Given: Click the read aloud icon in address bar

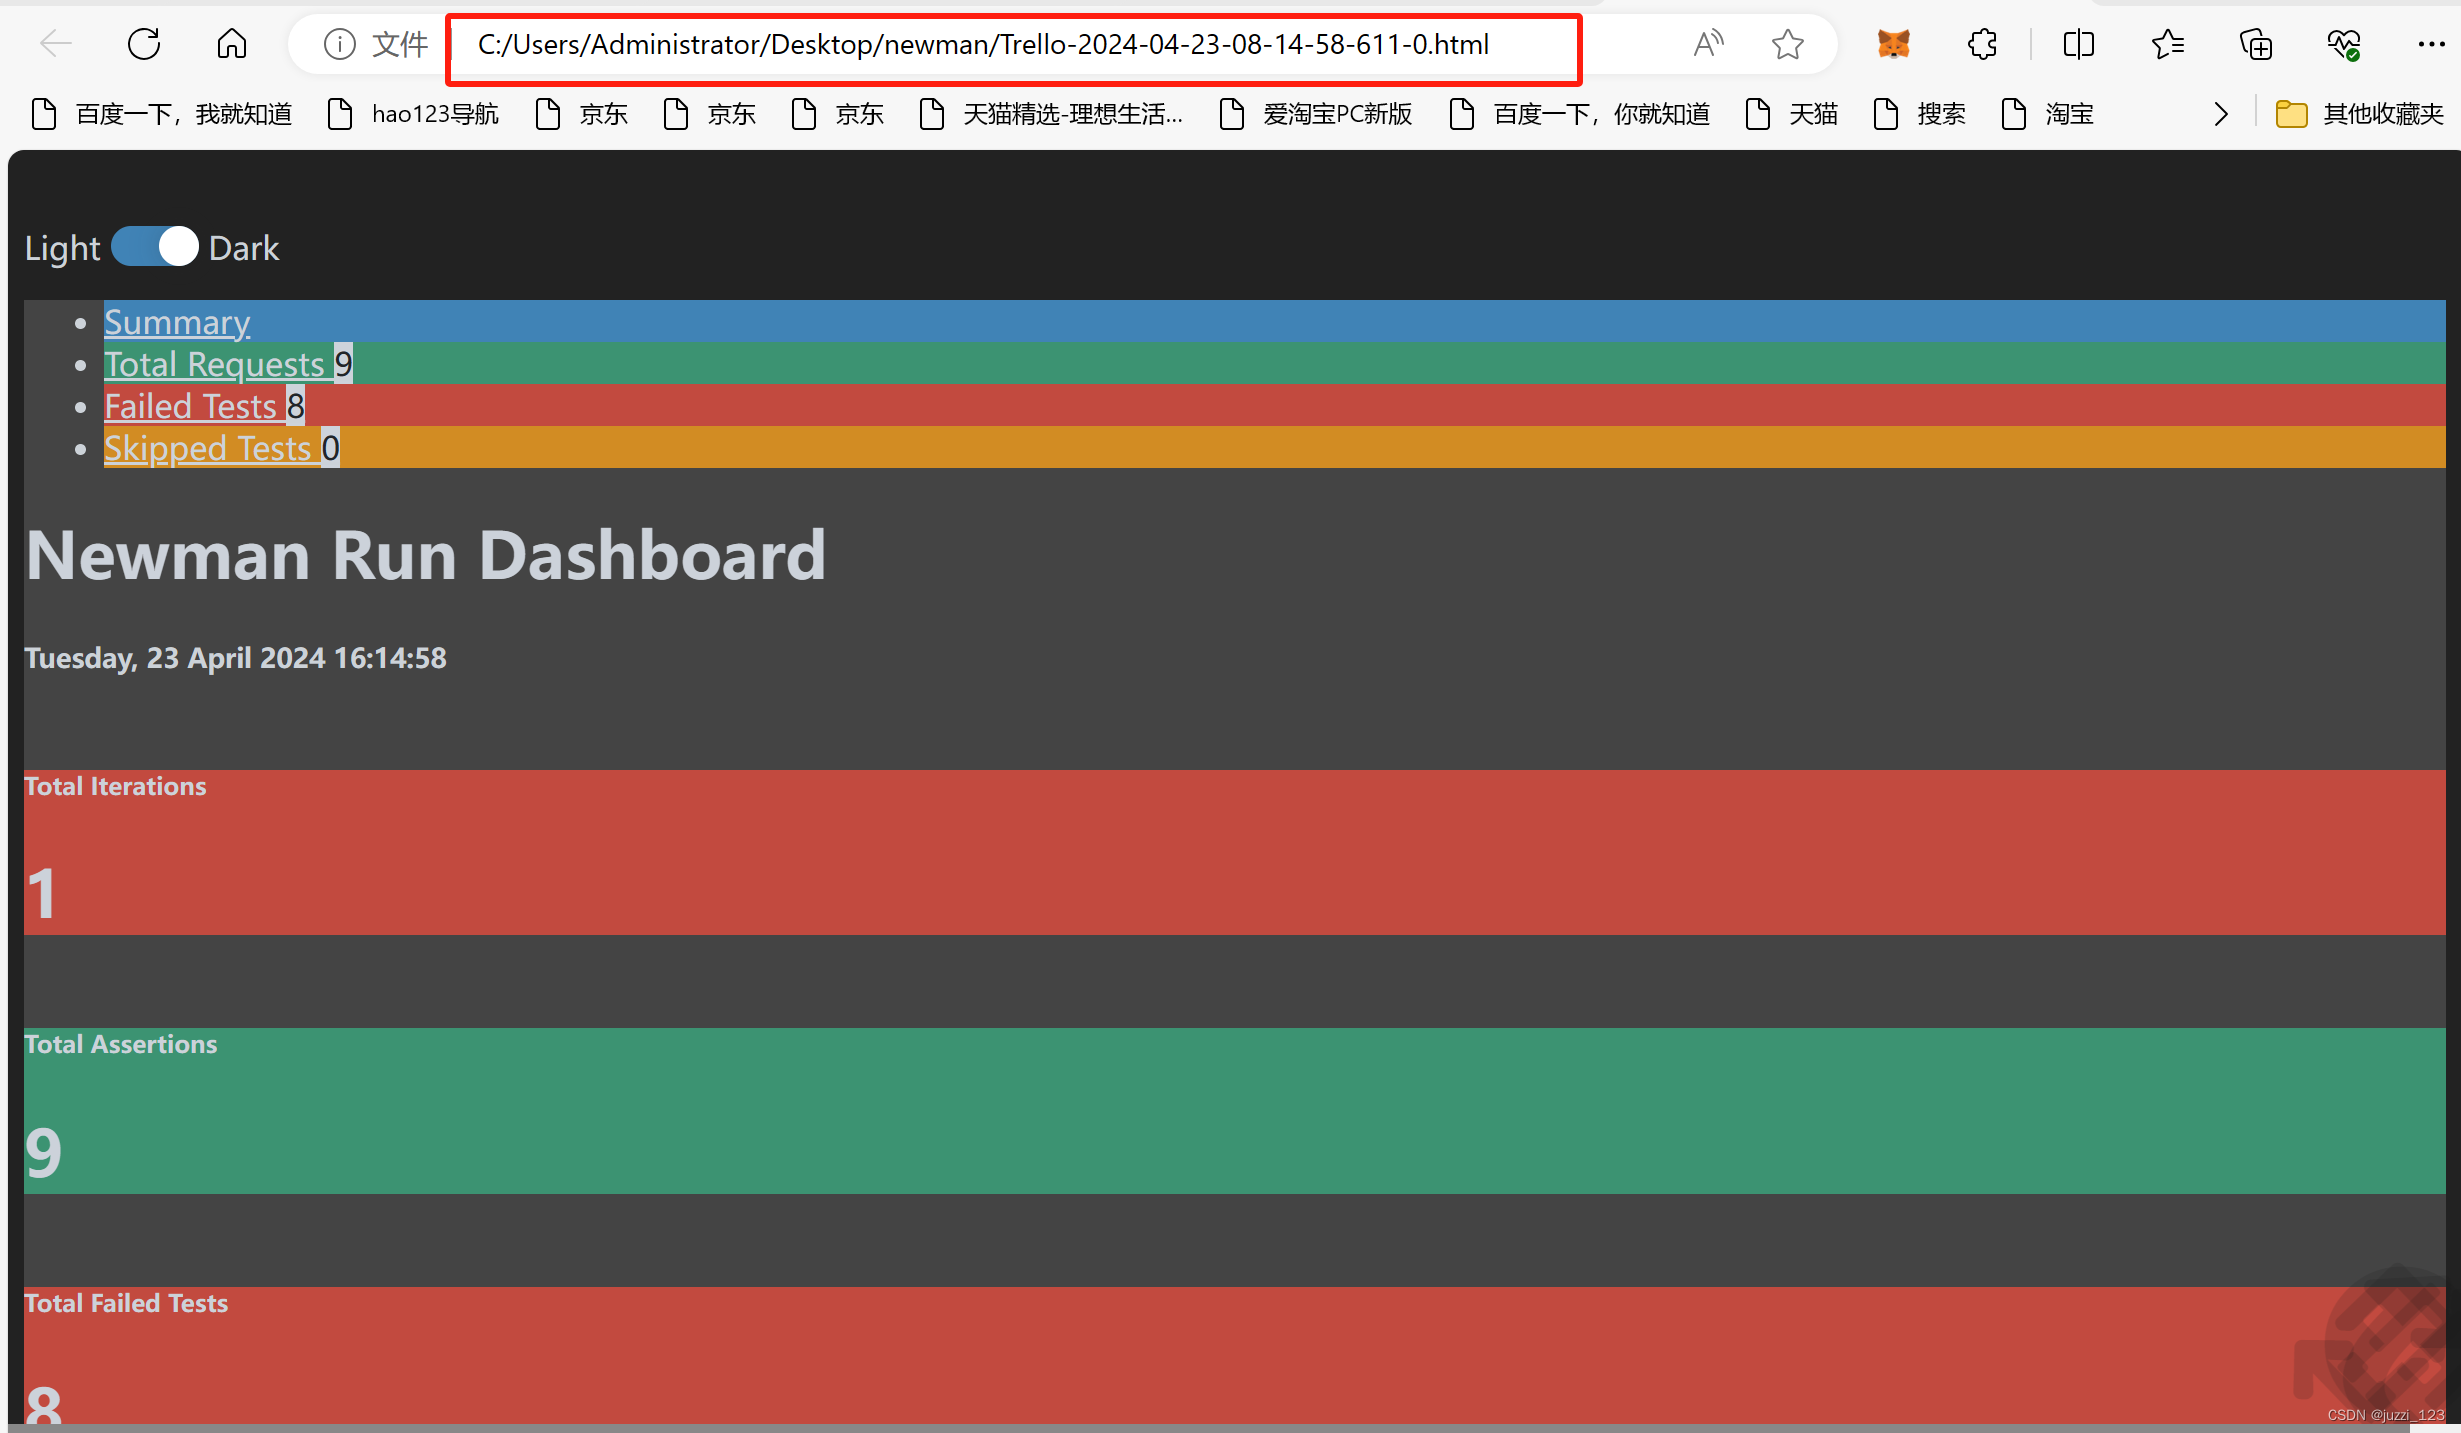Looking at the screenshot, I should pos(1708,44).
